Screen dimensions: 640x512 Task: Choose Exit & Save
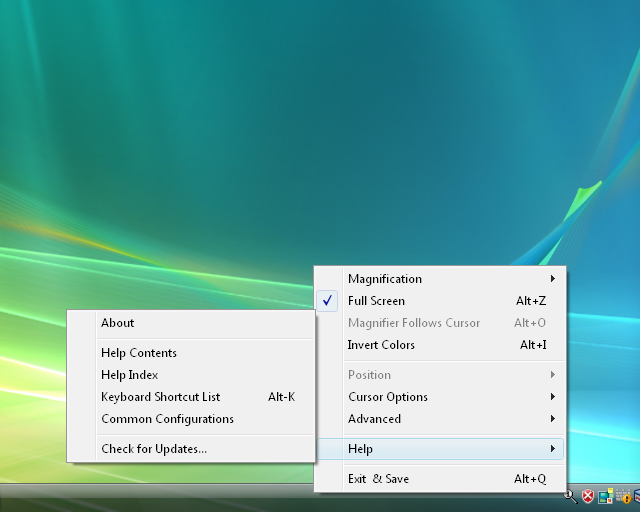coord(378,479)
